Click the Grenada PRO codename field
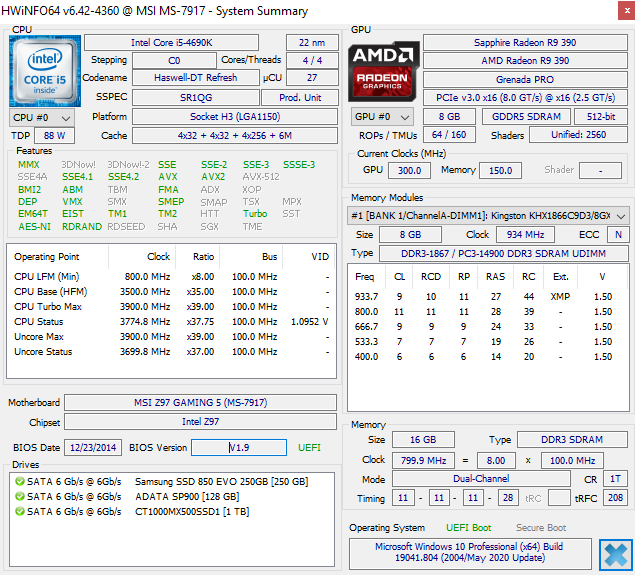Viewport: 635px width, 575px height. [525, 79]
